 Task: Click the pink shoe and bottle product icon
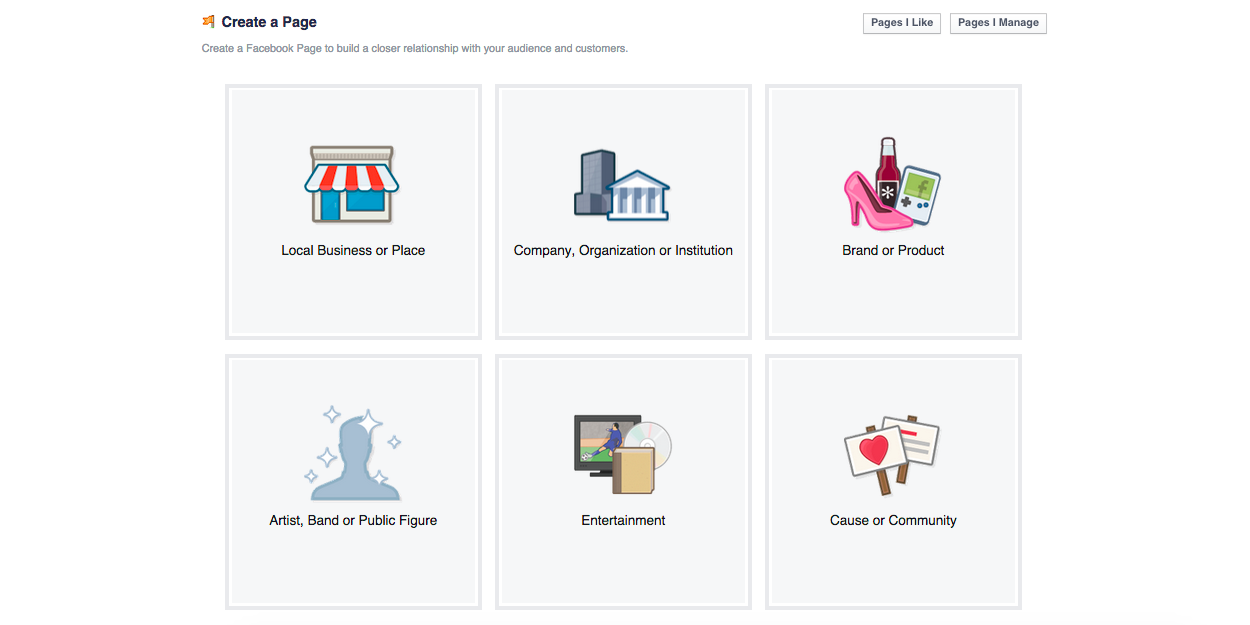892,184
